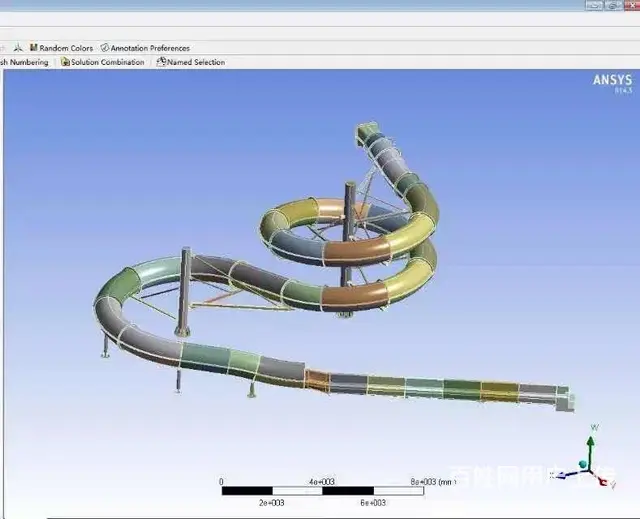This screenshot has width=640, height=519.
Task: Click the green upward axis arrow of the triad
Action: pos(591,452)
